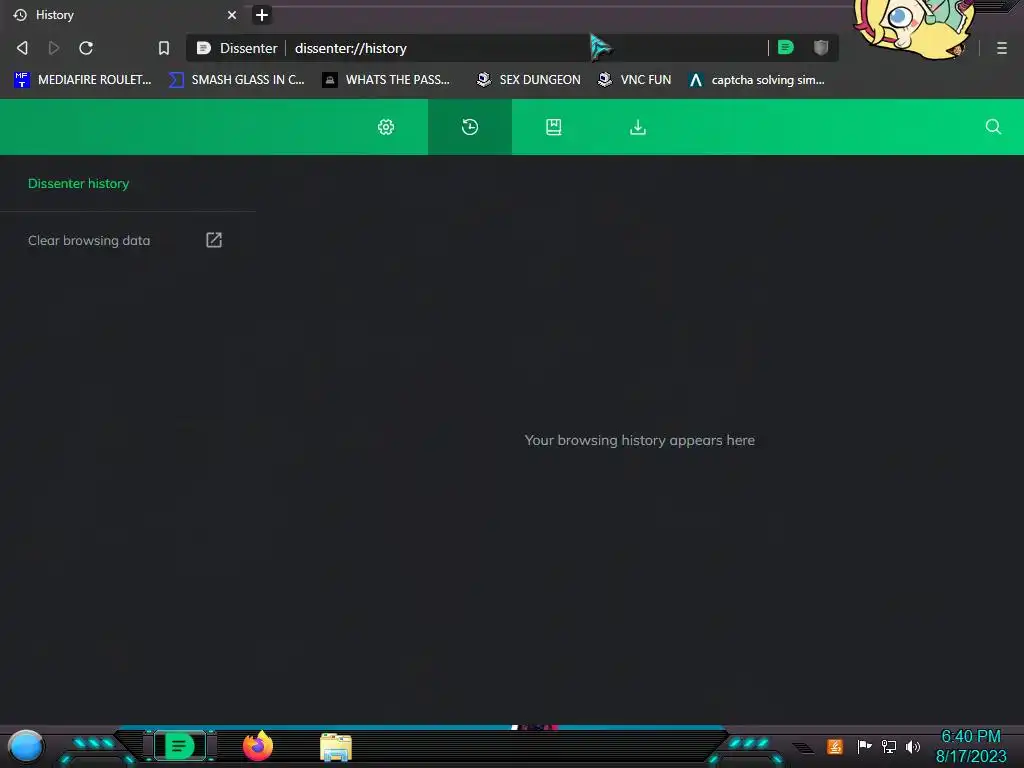Open captcha solving sim... bookmark
The image size is (1024, 768).
point(757,80)
